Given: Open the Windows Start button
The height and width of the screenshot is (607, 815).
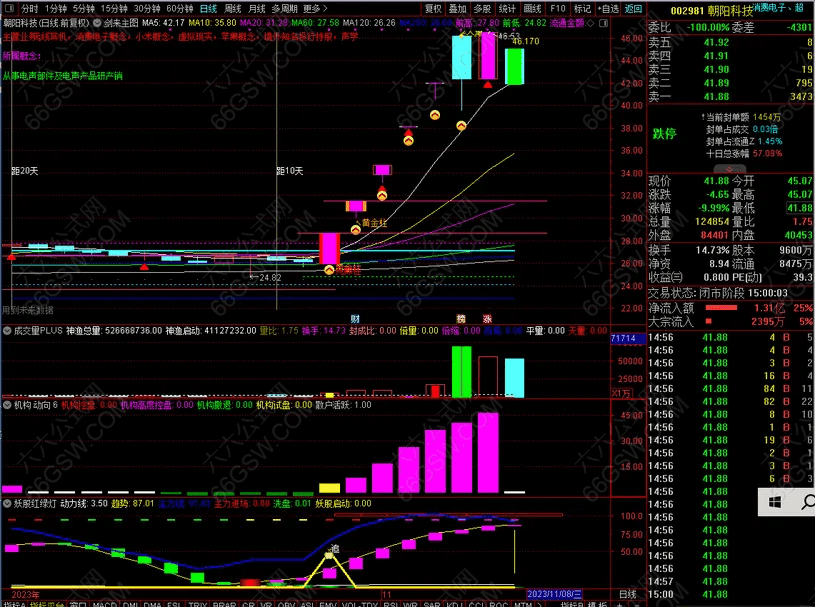Looking at the screenshot, I should click(x=775, y=502).
